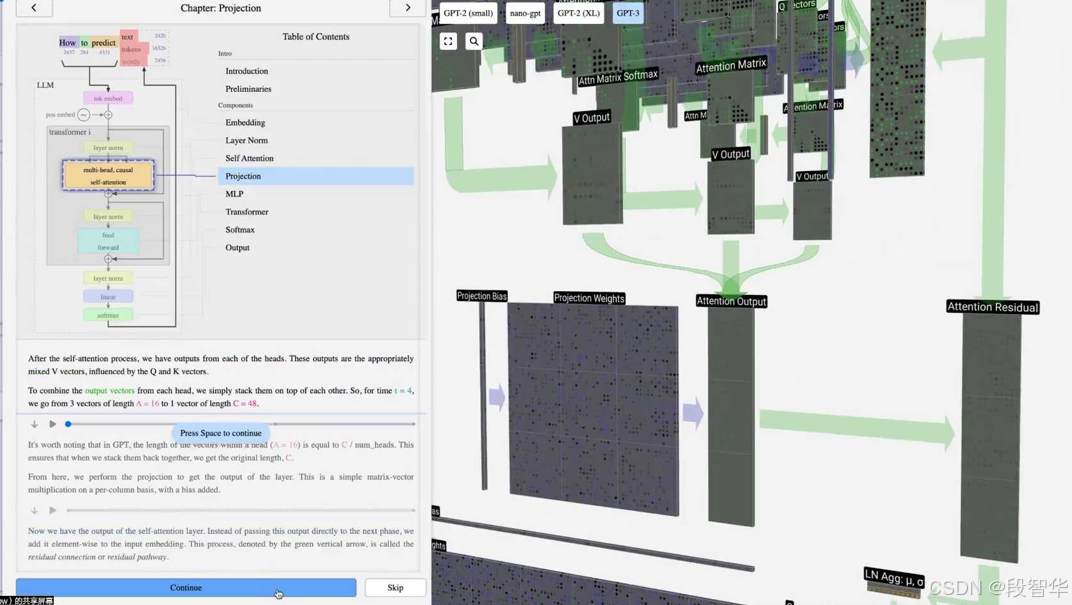
Task: Go to the previous chapter using the left chevron
Action: [x=34, y=8]
